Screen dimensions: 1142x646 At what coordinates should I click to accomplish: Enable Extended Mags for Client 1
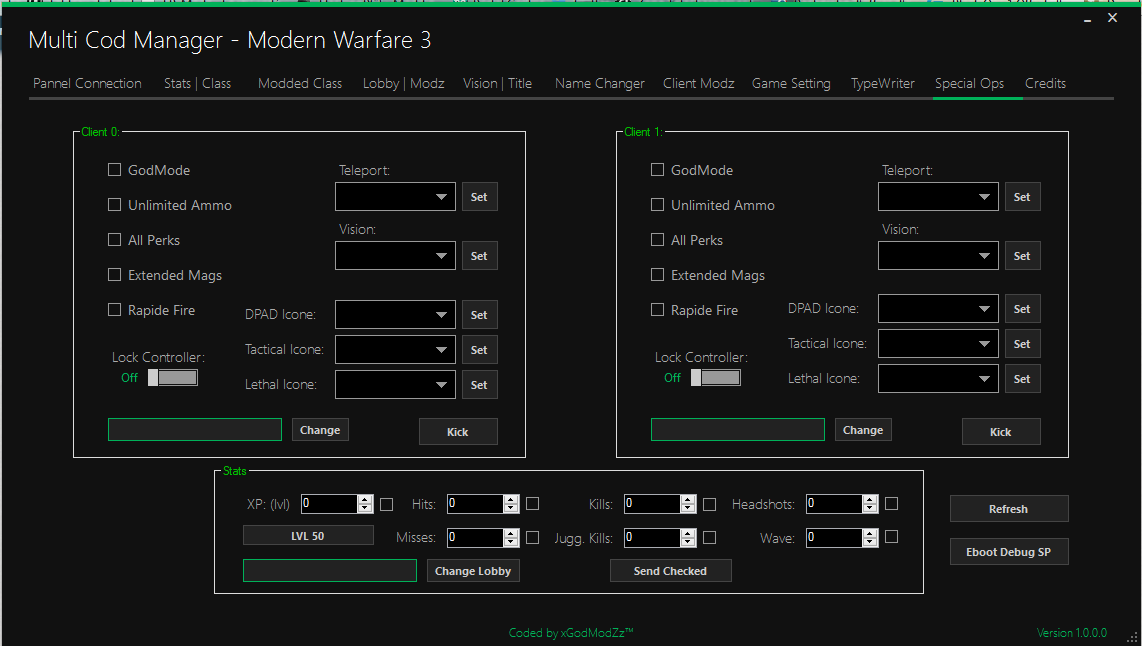tap(657, 275)
